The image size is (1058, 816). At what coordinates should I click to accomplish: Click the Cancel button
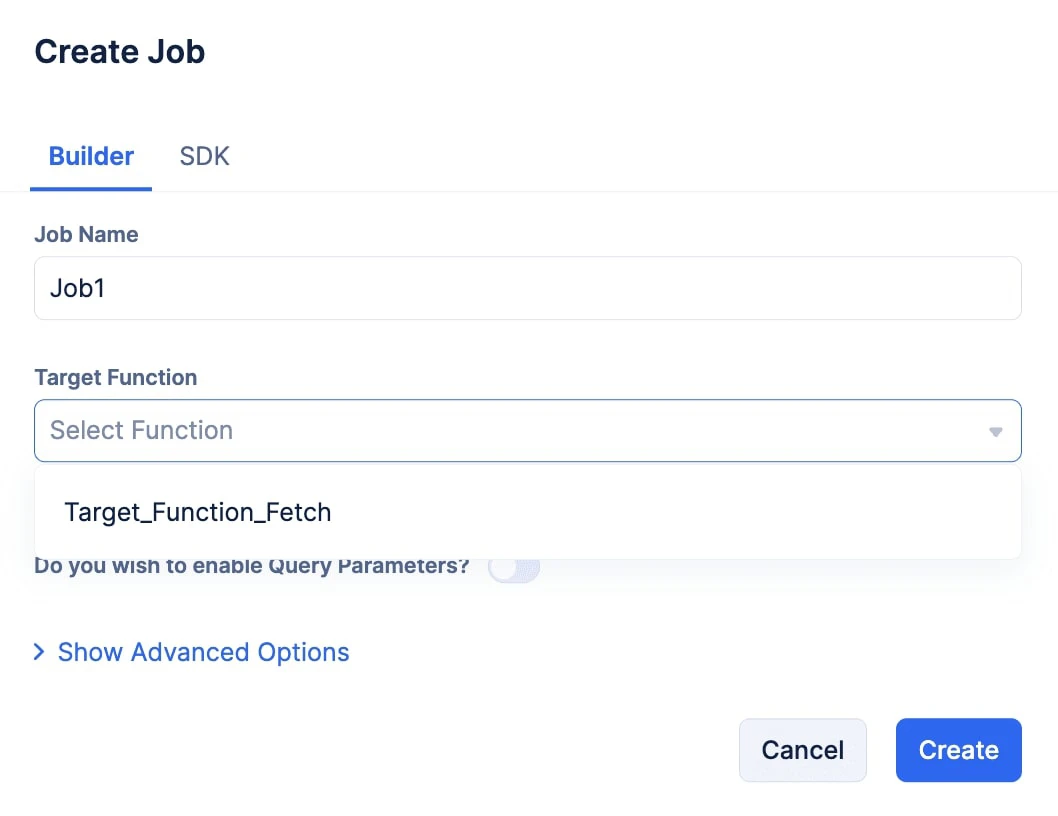[x=802, y=750]
